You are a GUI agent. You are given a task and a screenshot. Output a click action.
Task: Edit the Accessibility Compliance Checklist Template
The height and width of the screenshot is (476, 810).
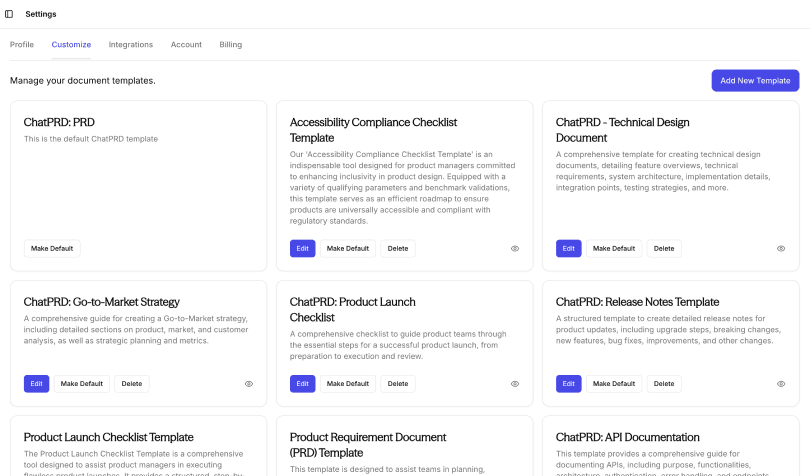pyautogui.click(x=302, y=248)
